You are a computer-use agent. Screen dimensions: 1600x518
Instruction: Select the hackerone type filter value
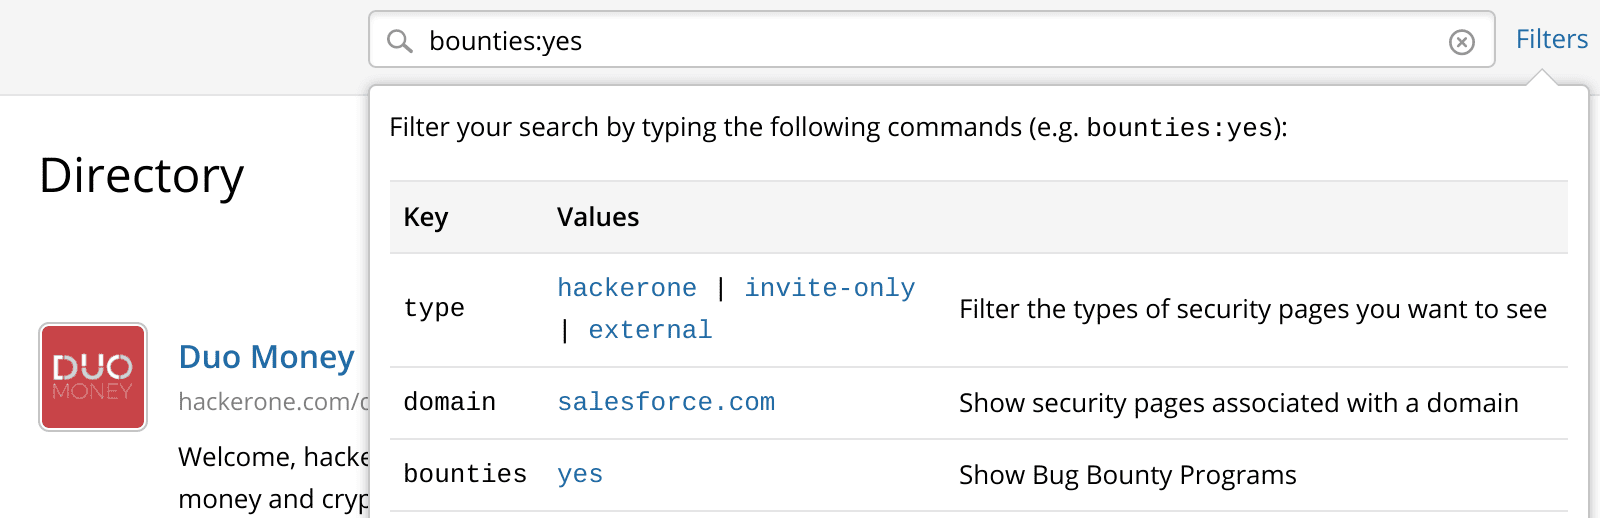click(x=626, y=288)
